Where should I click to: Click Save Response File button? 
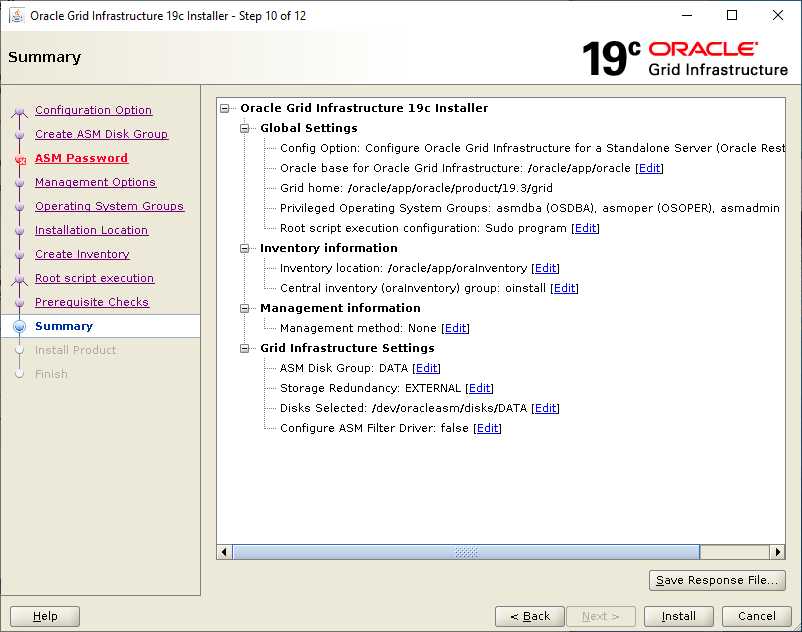pos(717,580)
